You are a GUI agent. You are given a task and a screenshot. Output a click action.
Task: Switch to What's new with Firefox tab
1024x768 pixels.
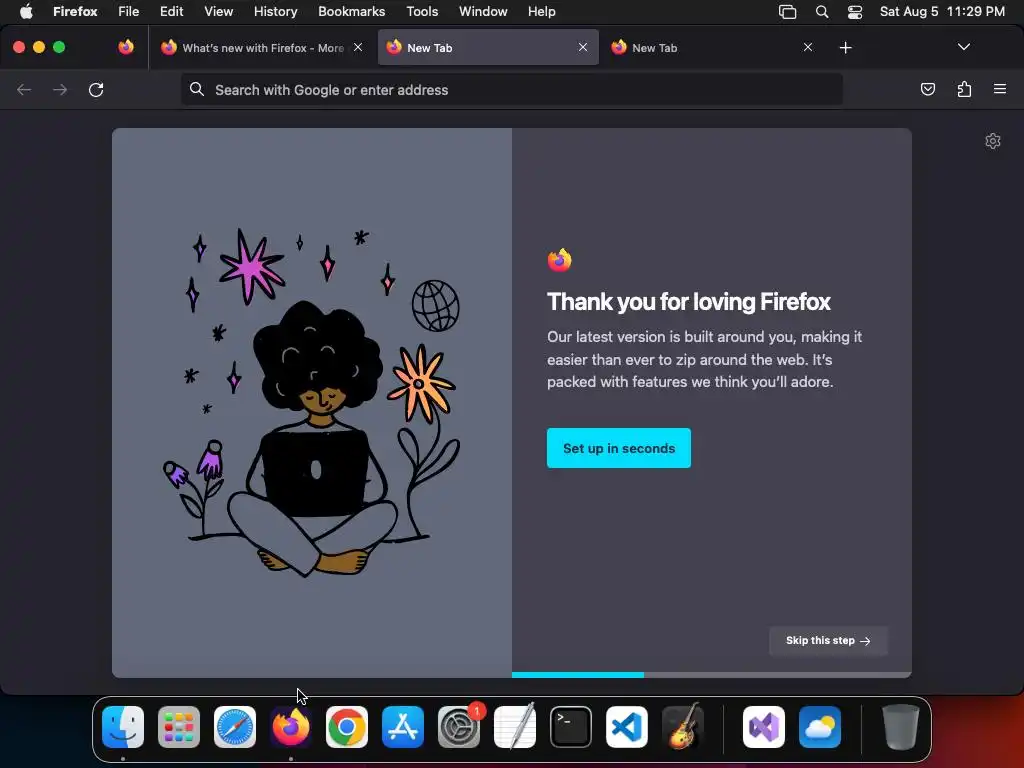point(261,48)
